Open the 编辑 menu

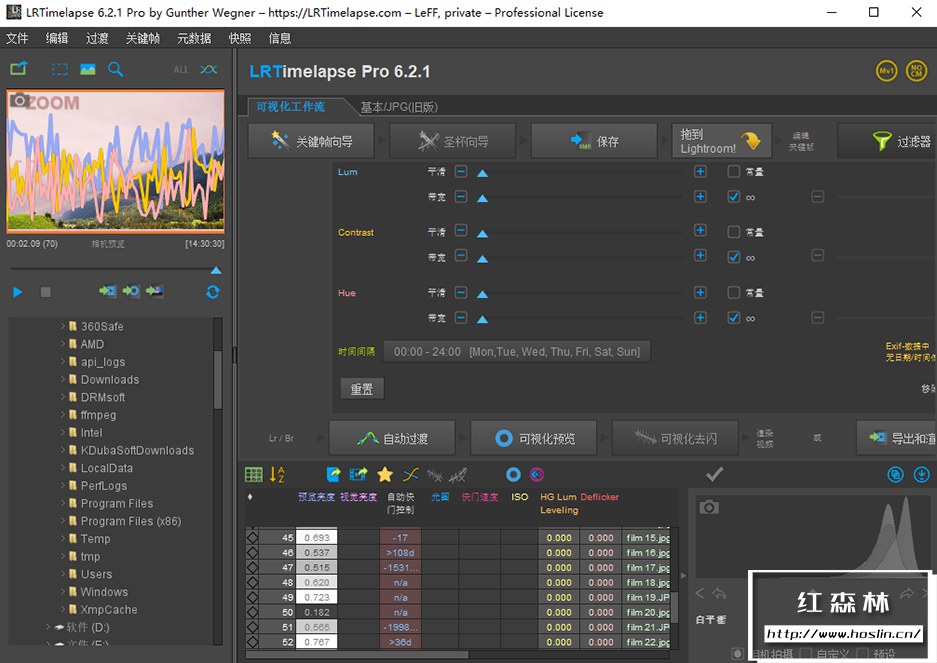(x=57, y=38)
